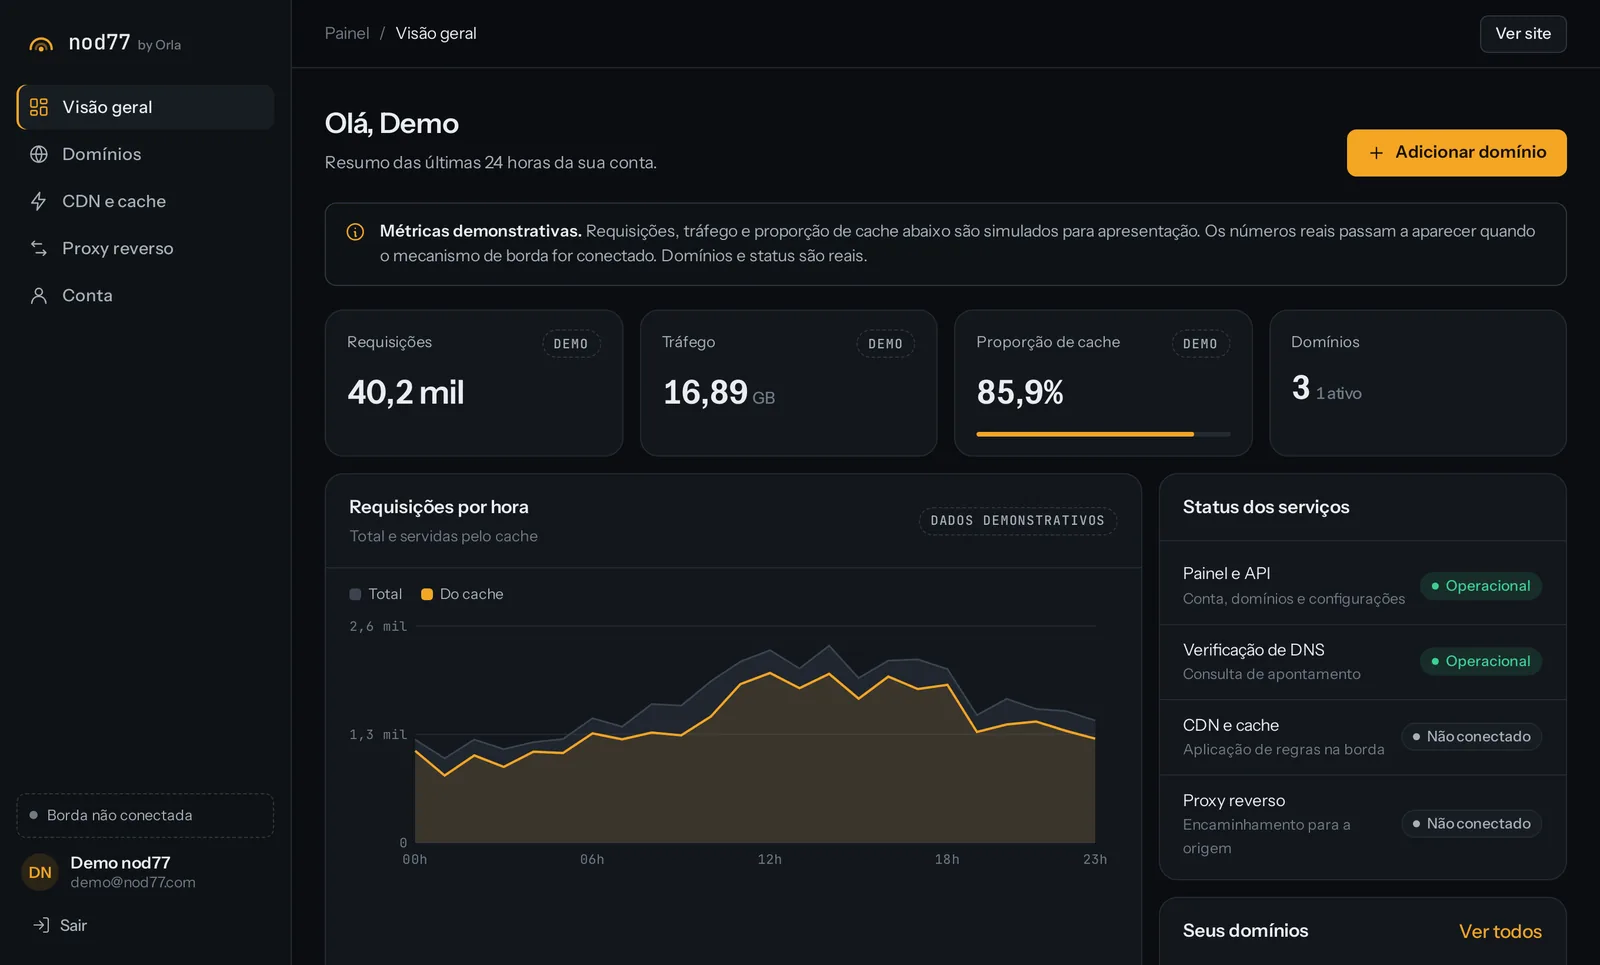Click the Requisições por hora chart heading

[439, 507]
